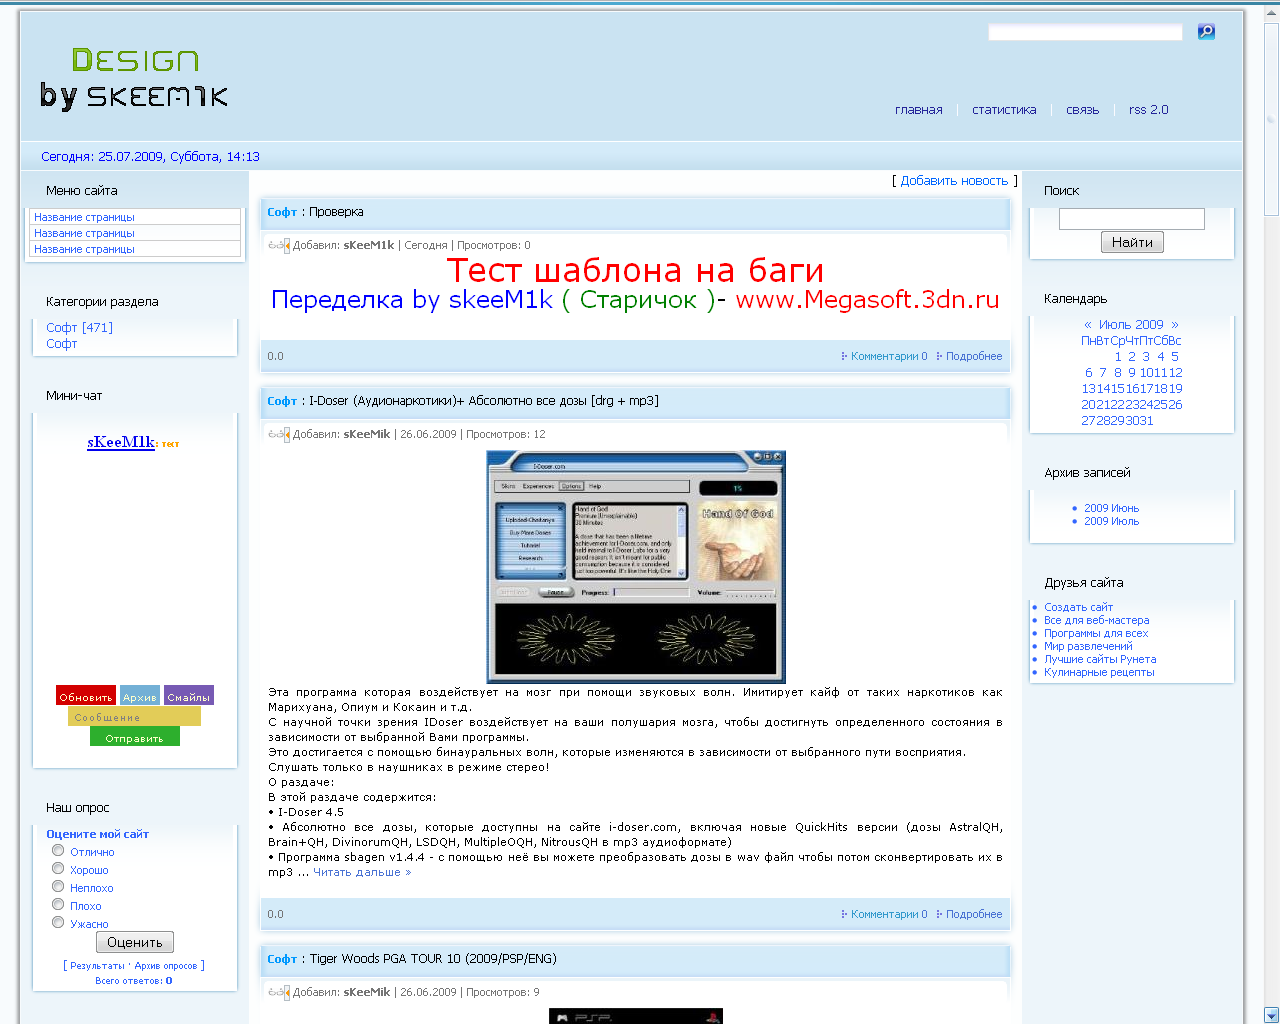Click the Найти search button
This screenshot has height=1024, width=1280.
click(x=1132, y=242)
